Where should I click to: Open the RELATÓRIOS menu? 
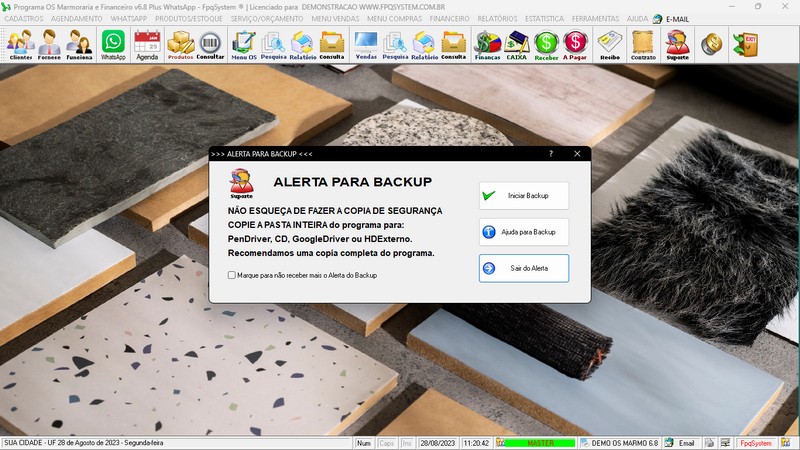click(x=497, y=19)
